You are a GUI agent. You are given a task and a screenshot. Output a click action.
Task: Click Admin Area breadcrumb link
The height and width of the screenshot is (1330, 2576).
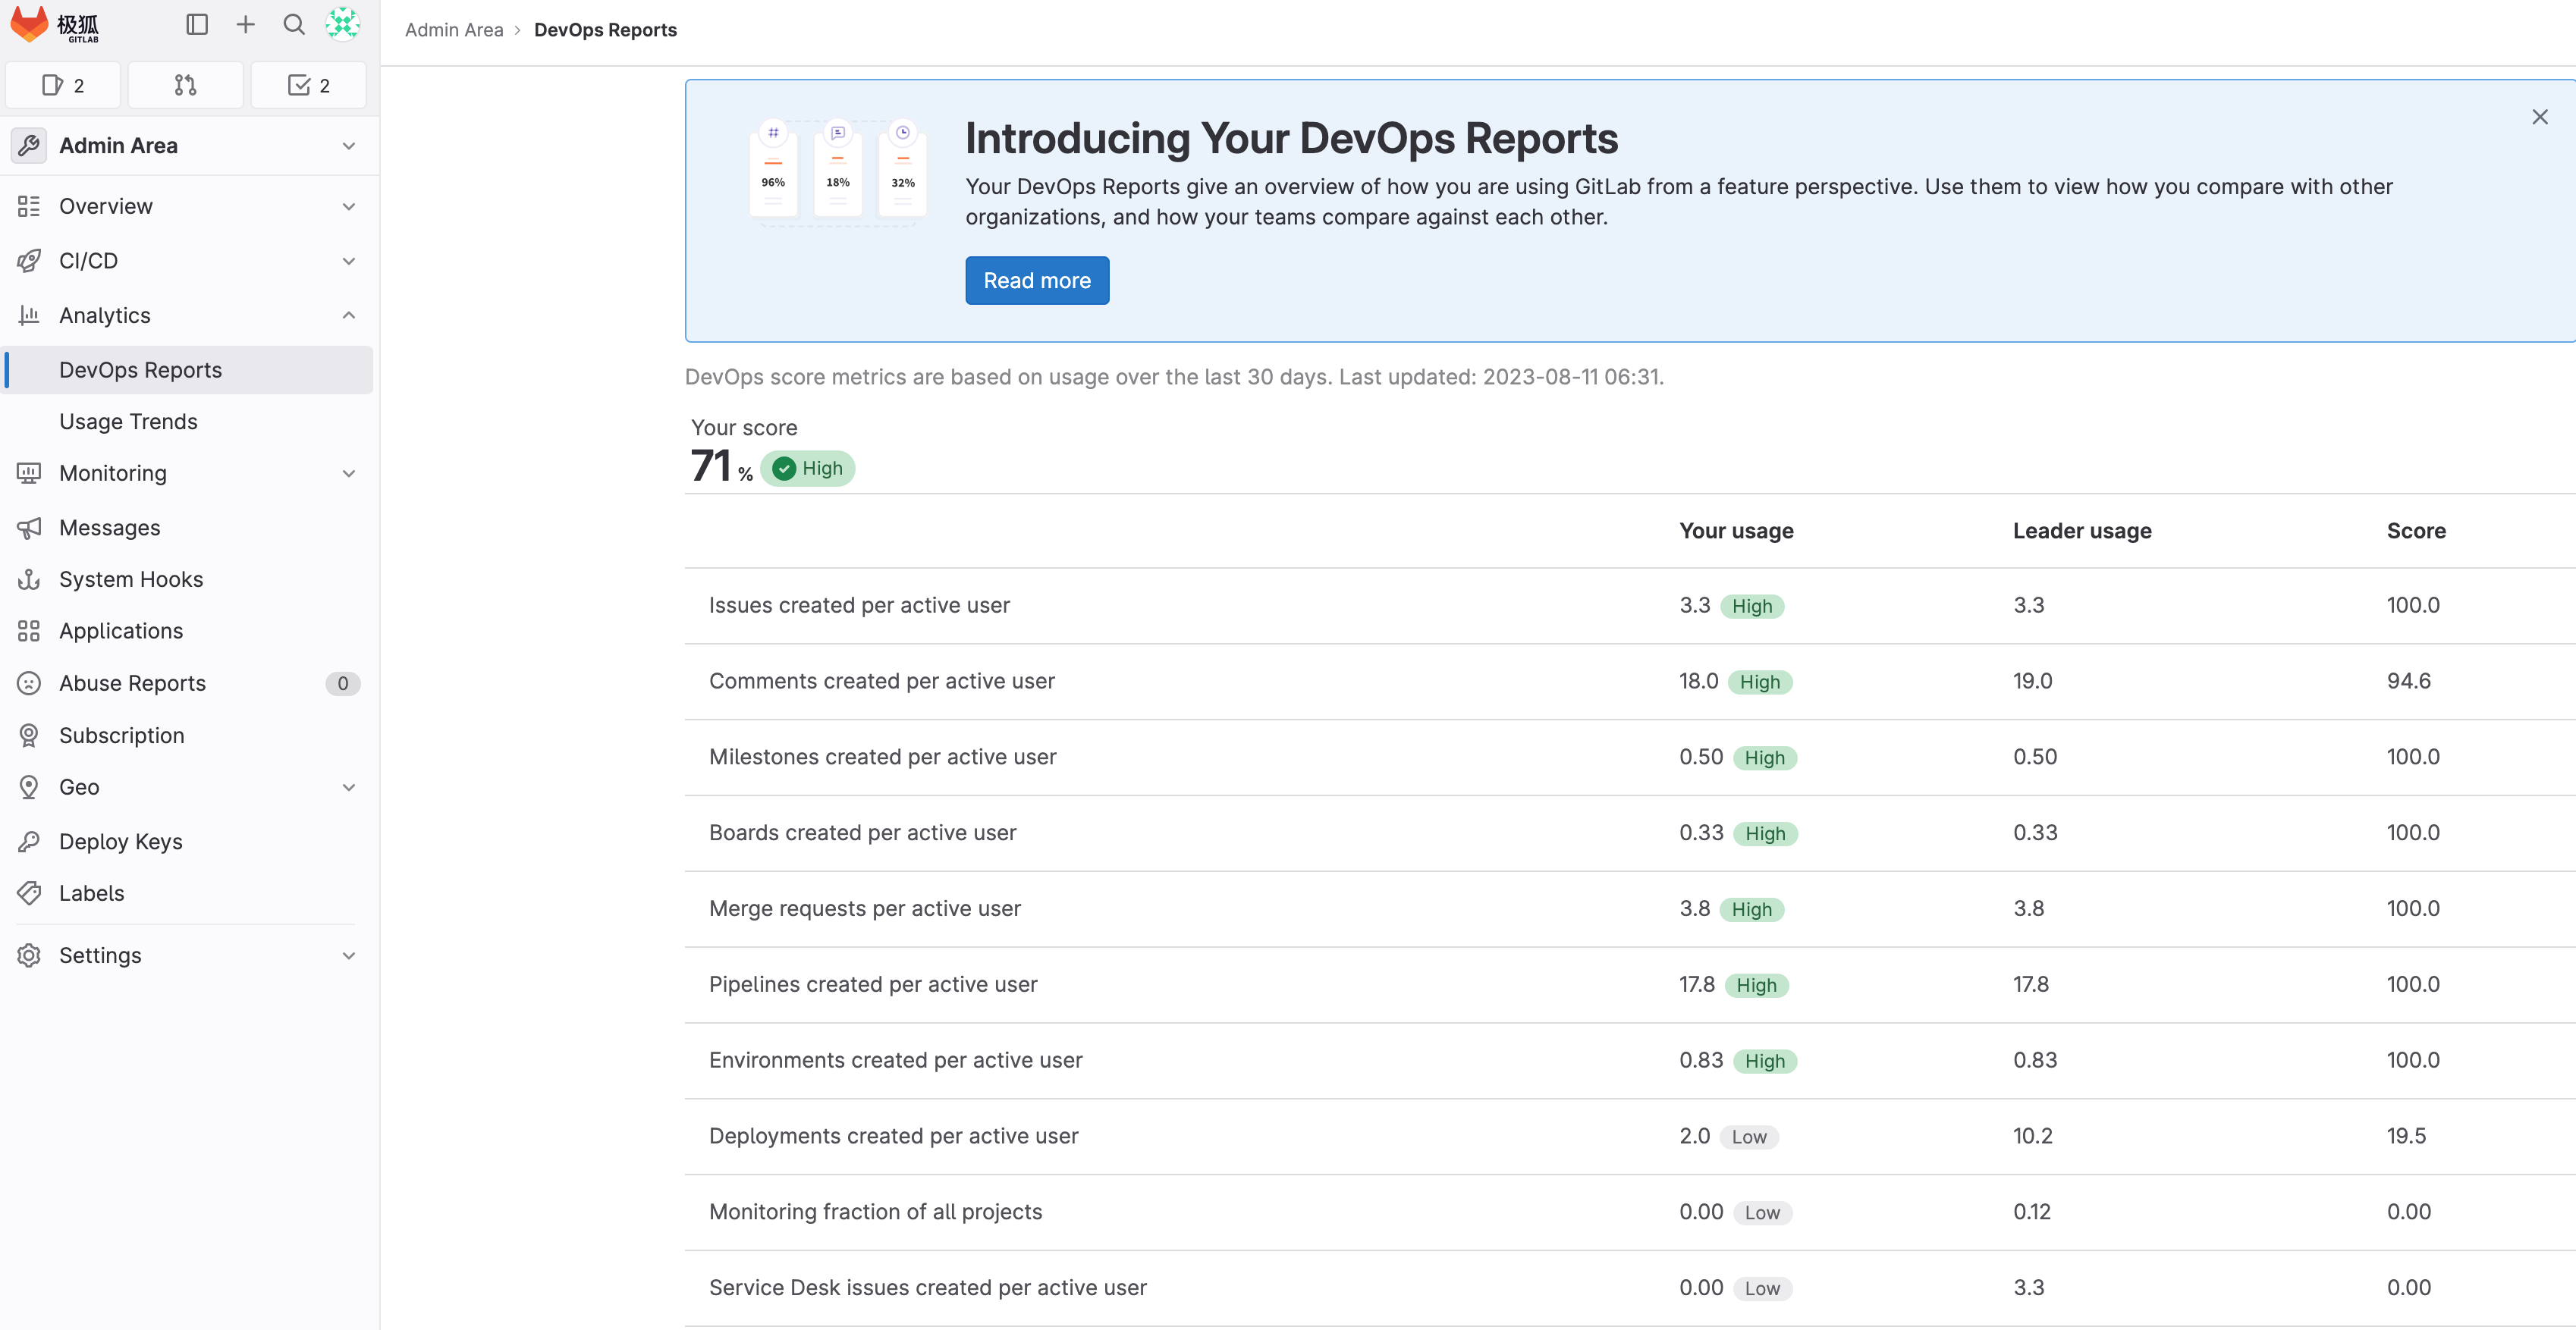pos(453,30)
